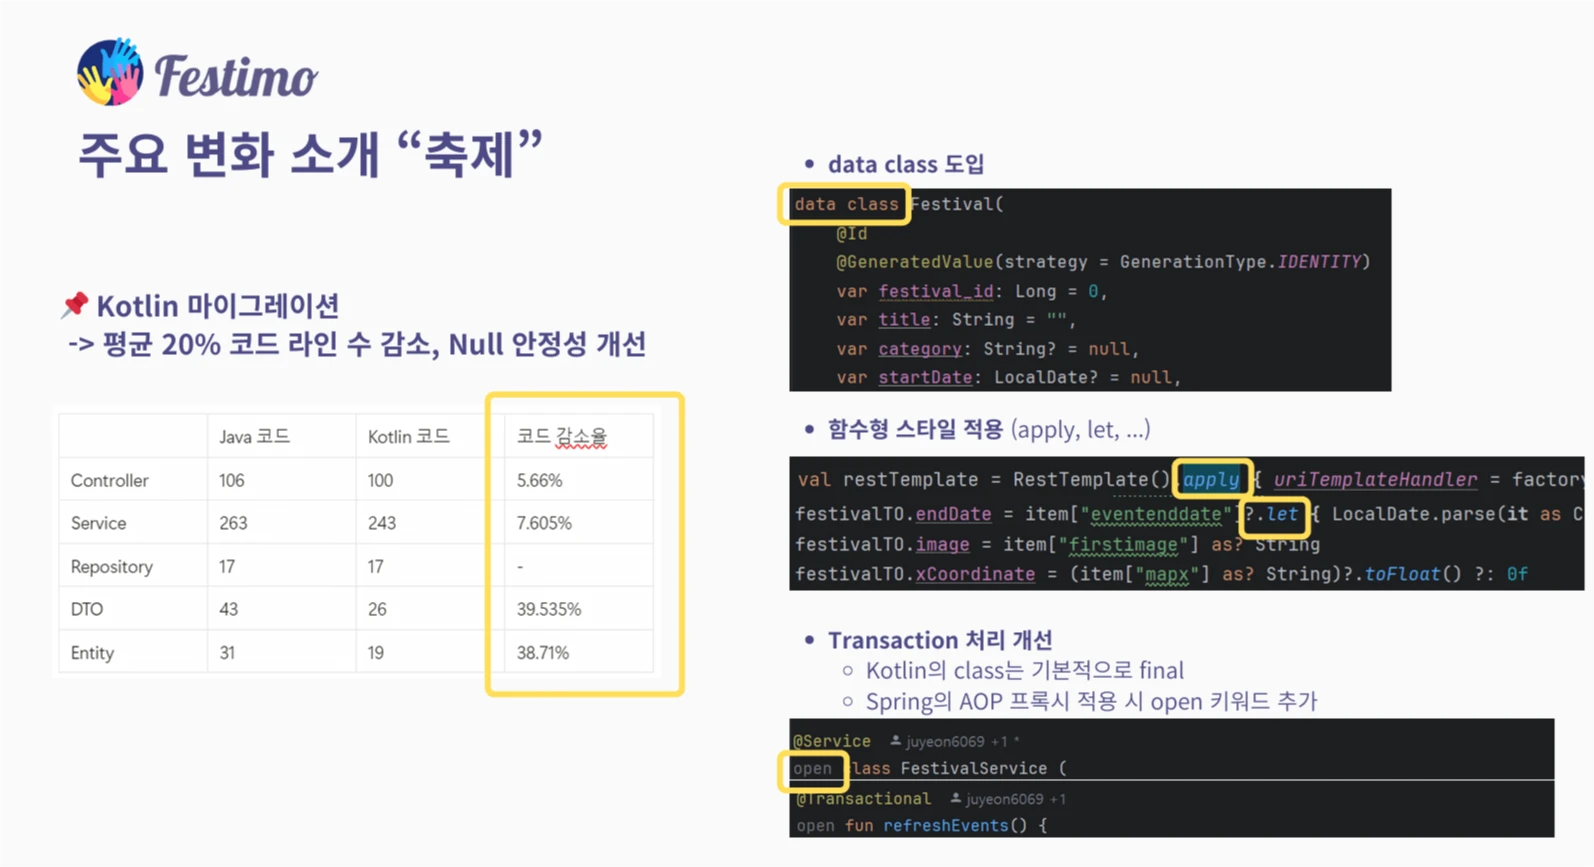Click the author icon on the @Transactional line

tap(956, 798)
